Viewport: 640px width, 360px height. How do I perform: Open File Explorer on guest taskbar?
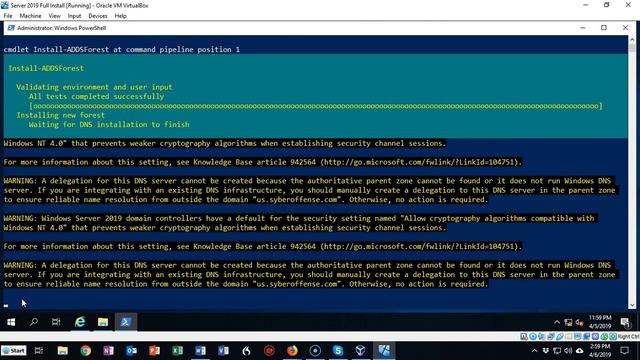click(102, 322)
